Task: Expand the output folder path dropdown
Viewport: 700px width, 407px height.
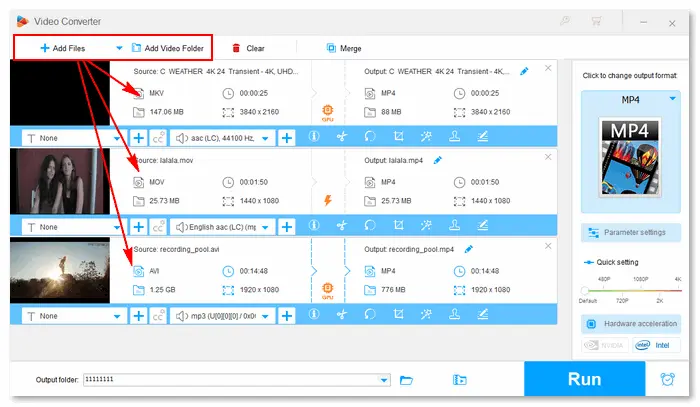Action: [384, 380]
